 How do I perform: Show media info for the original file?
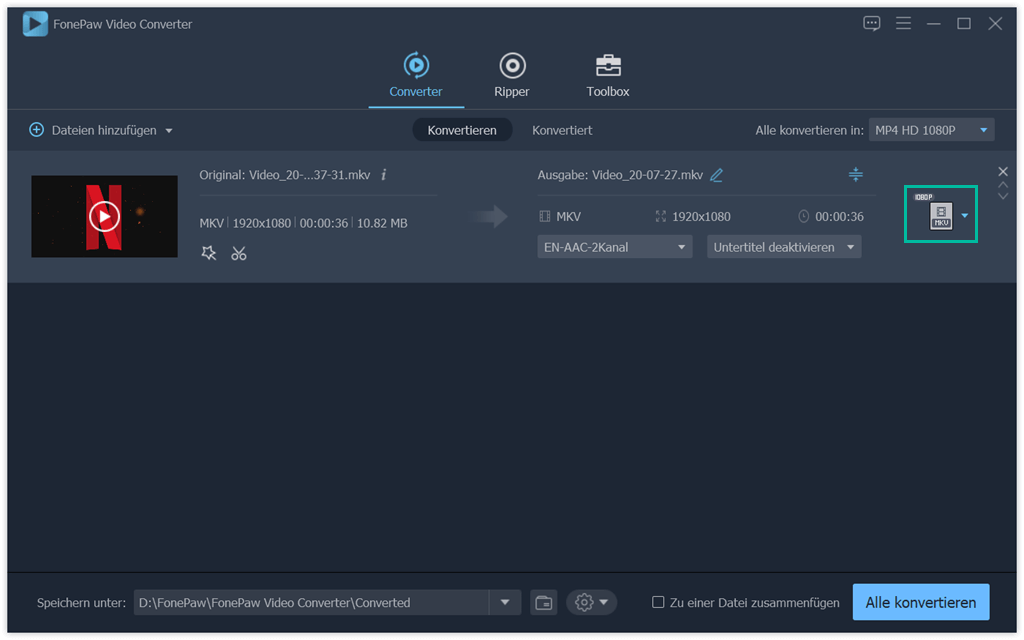point(384,174)
